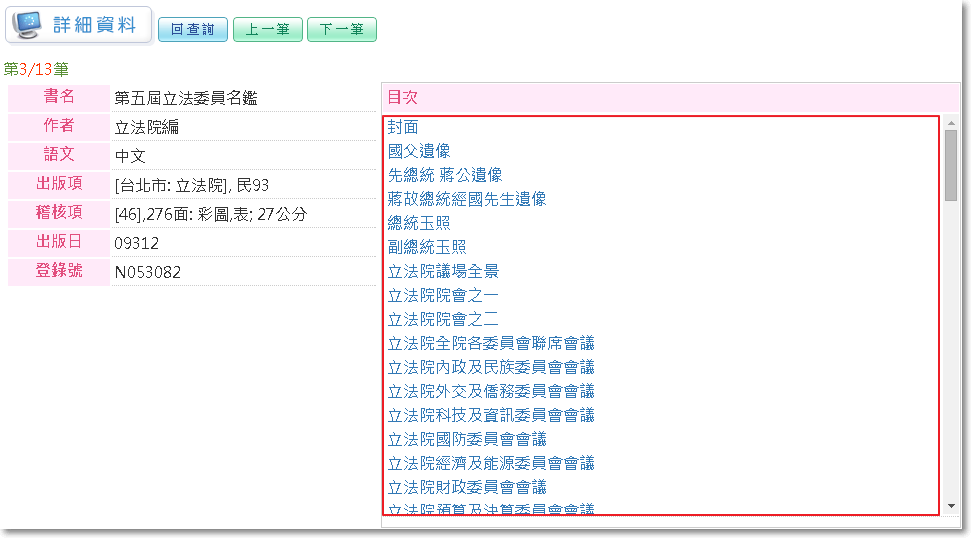Click the 總統玉照 link
This screenshot has width=971, height=538.
(419, 223)
